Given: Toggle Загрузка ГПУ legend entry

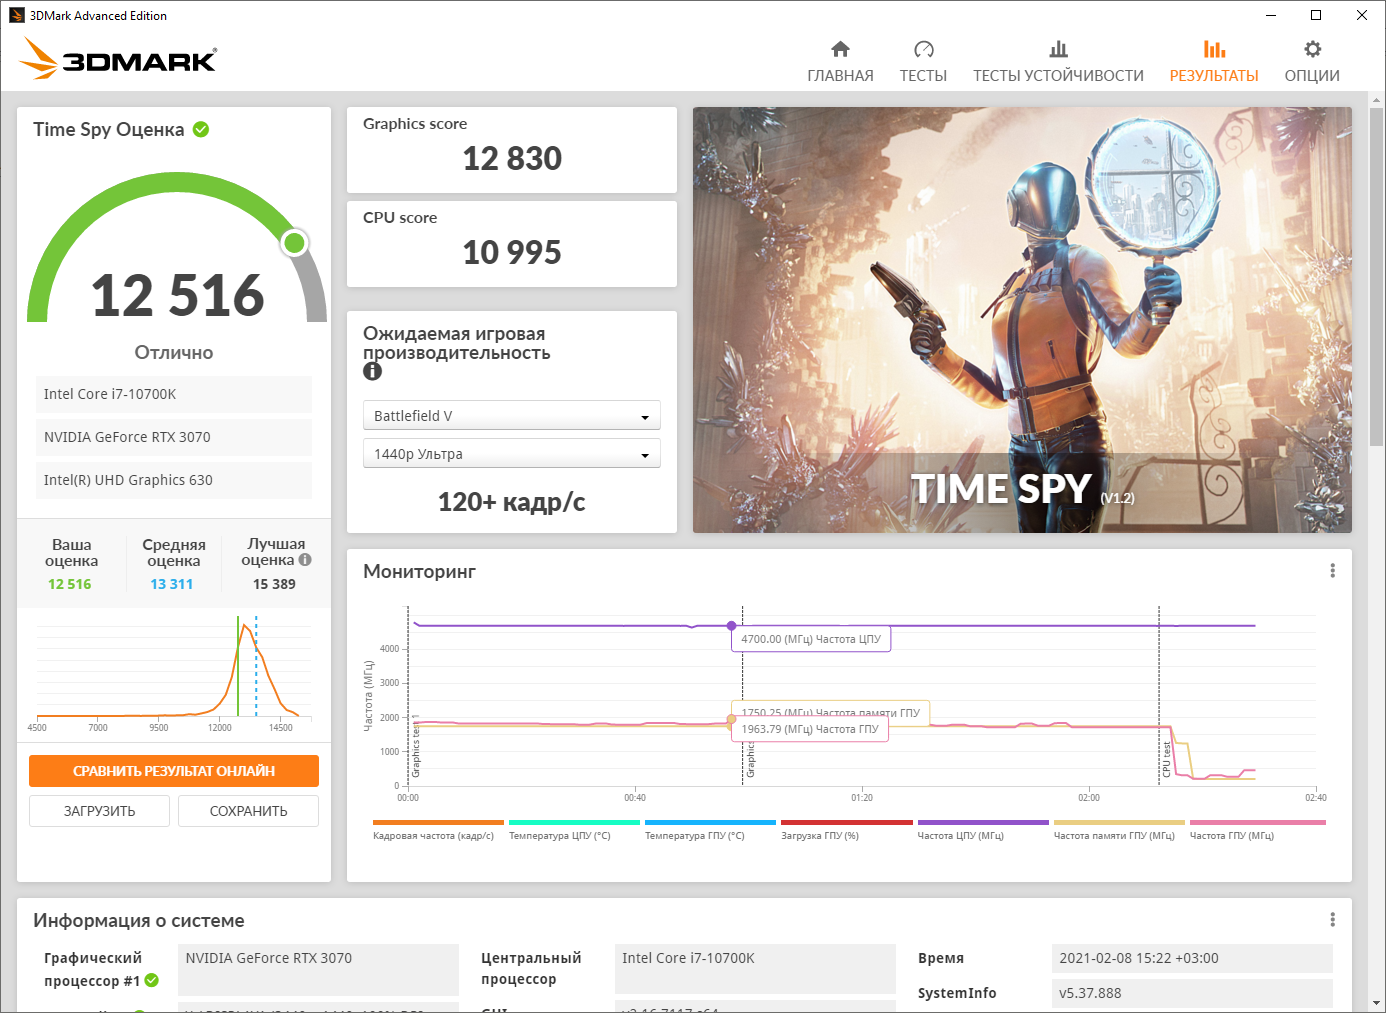Looking at the screenshot, I should [x=846, y=830].
